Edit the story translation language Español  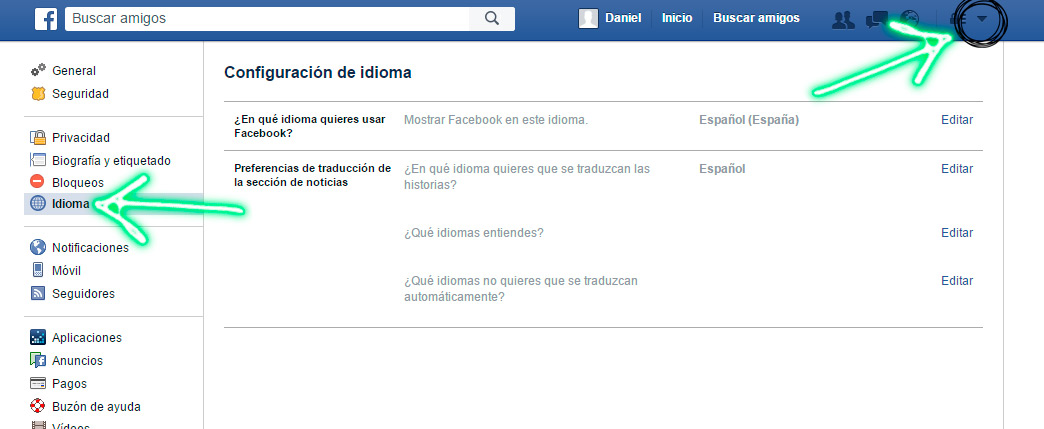point(957,169)
